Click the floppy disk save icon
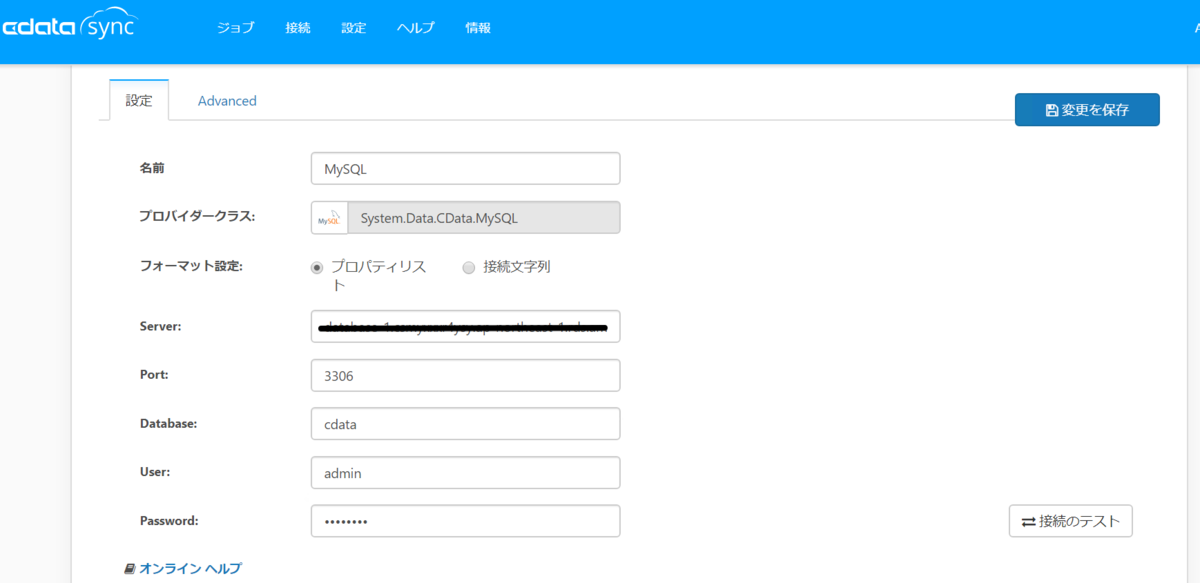This screenshot has height=583, width=1200. (x=1051, y=110)
